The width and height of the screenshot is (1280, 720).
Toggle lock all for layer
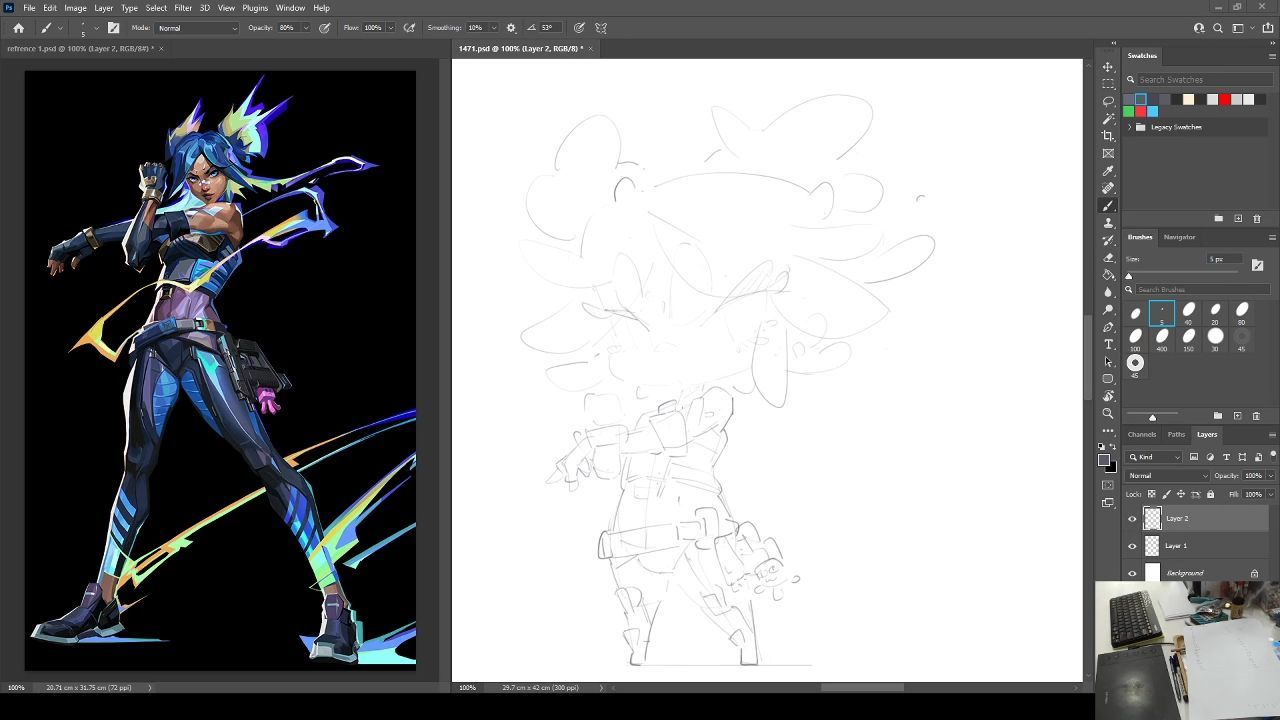(1210, 494)
